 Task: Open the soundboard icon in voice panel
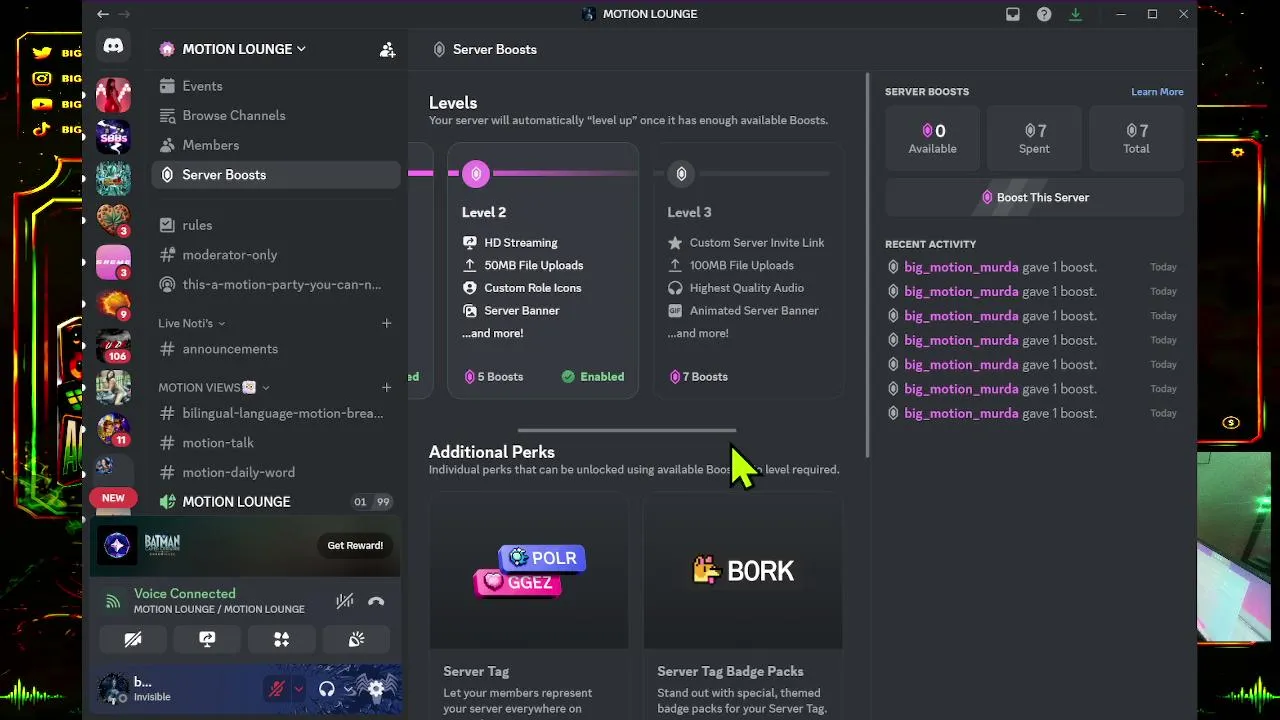pos(356,639)
